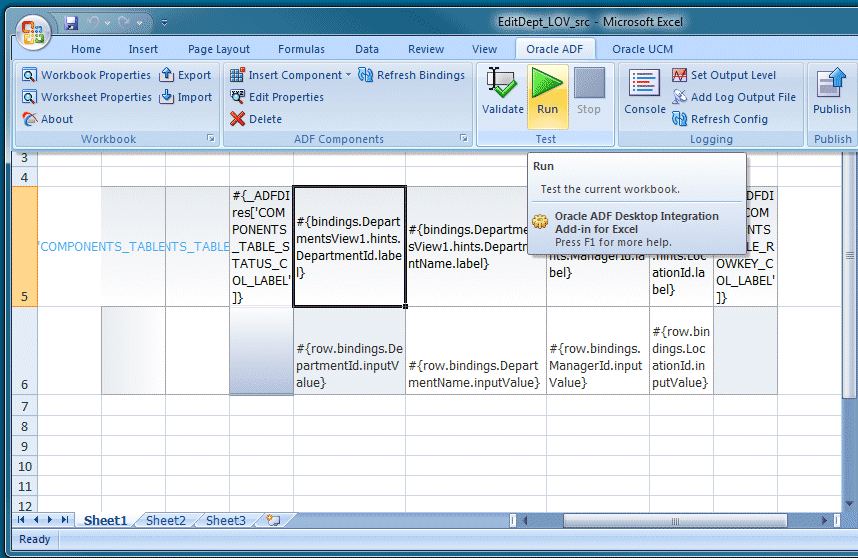The width and height of the screenshot is (858, 558).
Task: Click the Undo button
Action: 94,23
